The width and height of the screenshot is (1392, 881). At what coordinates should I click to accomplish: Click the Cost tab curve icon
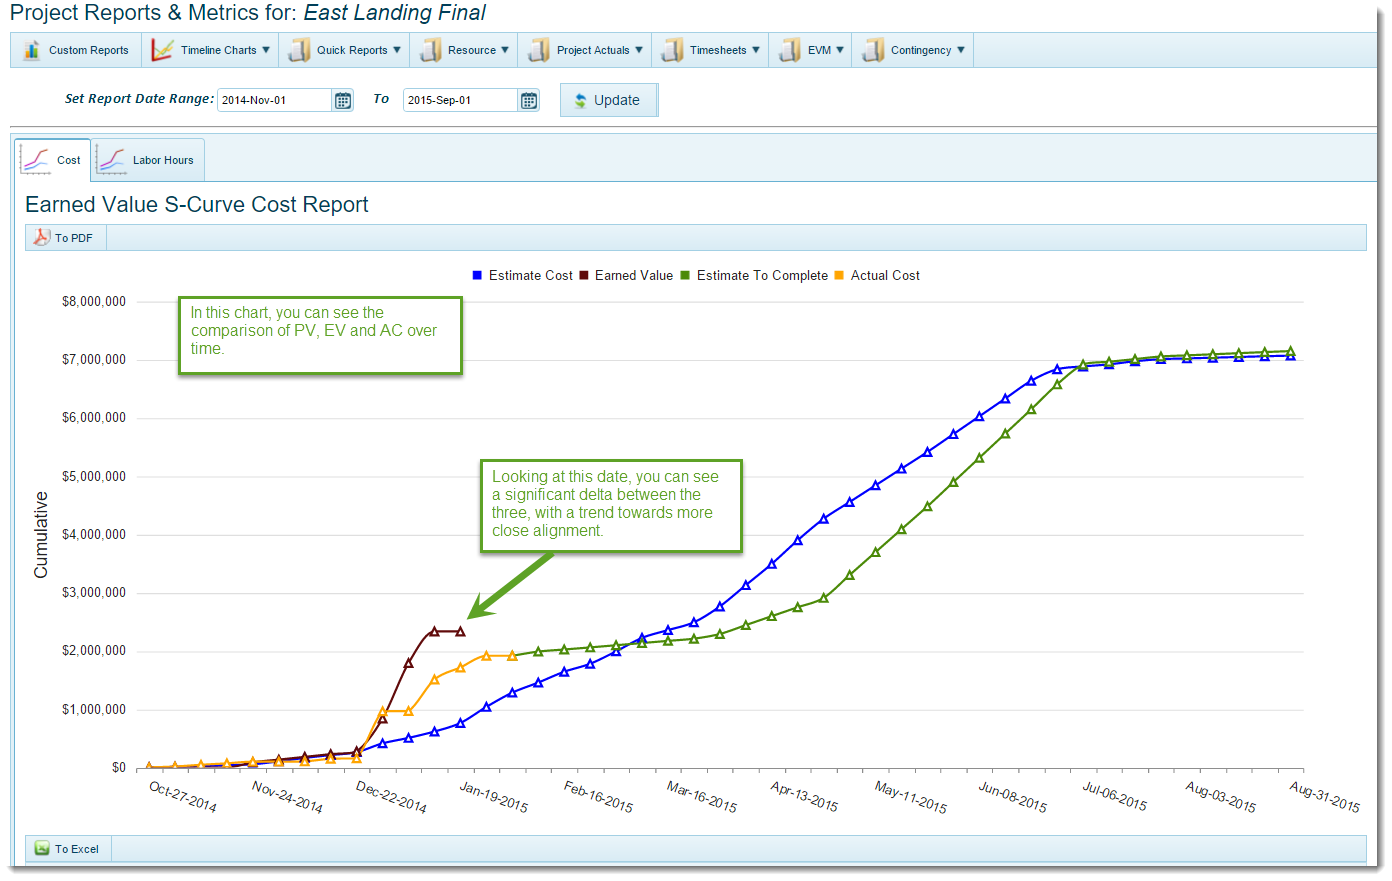click(35, 160)
